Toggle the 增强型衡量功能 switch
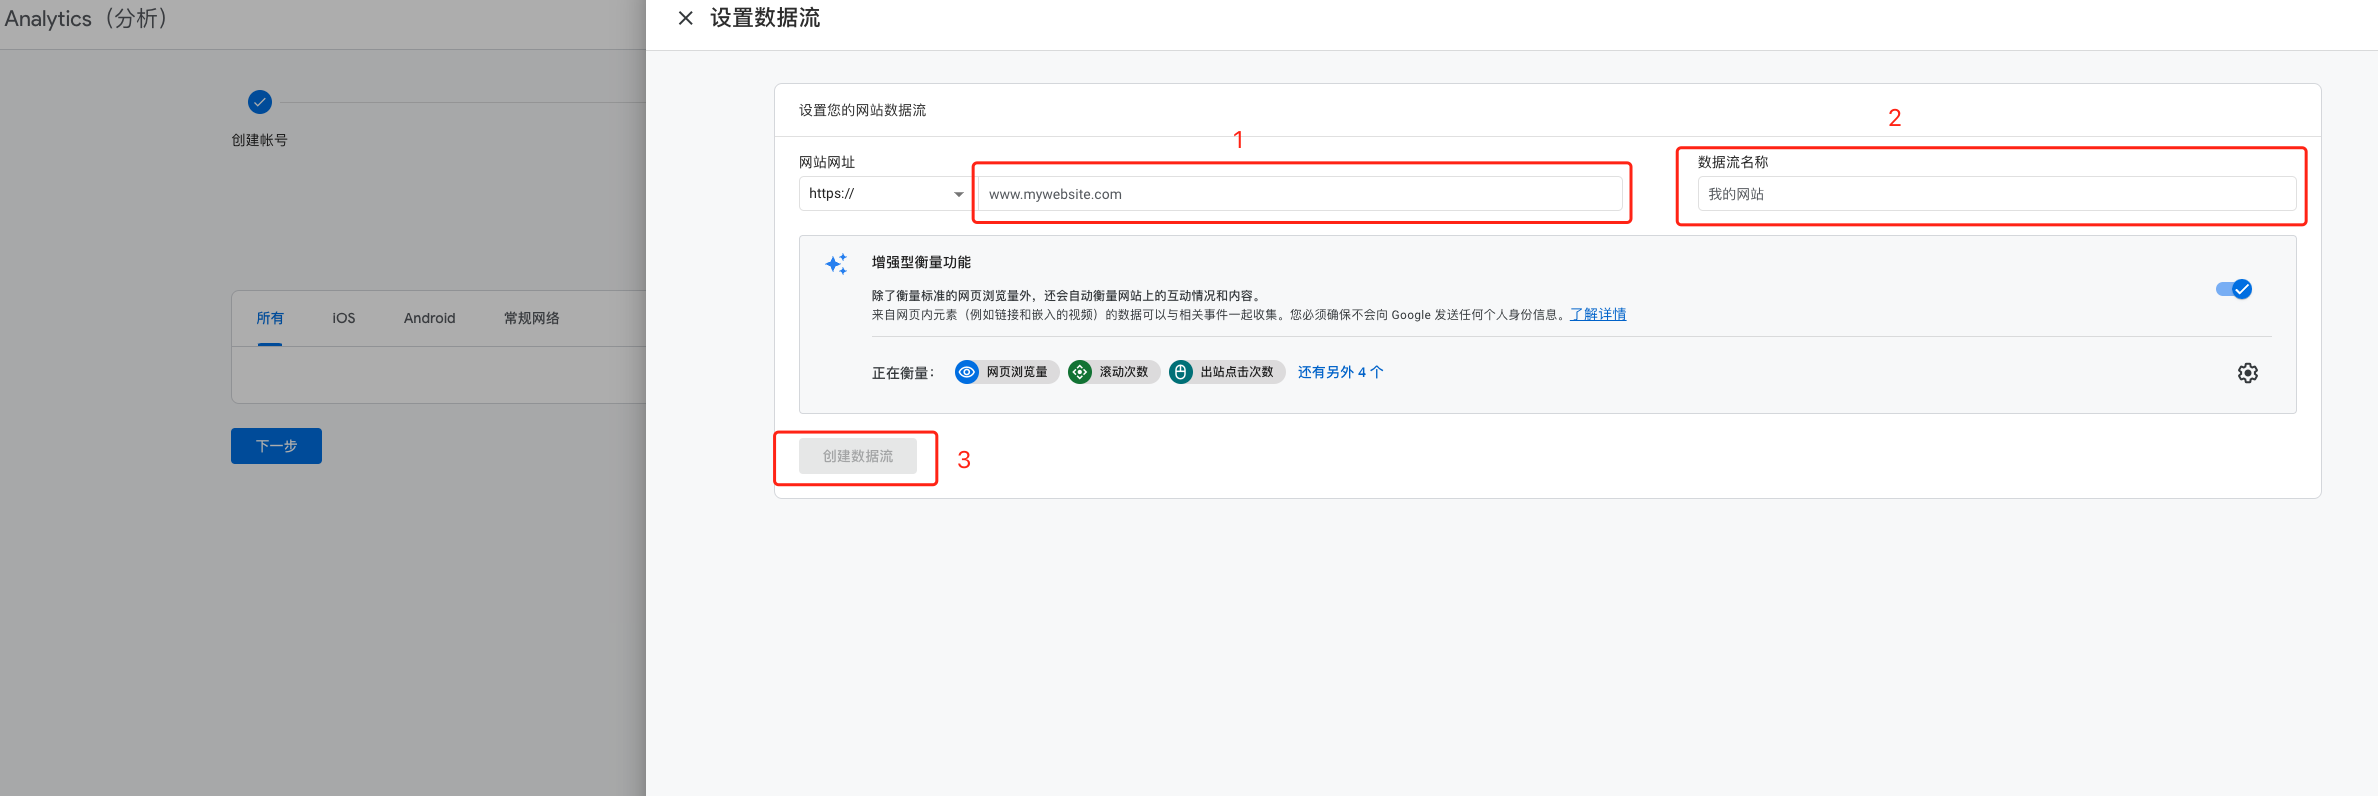The height and width of the screenshot is (796, 2378). (2233, 289)
